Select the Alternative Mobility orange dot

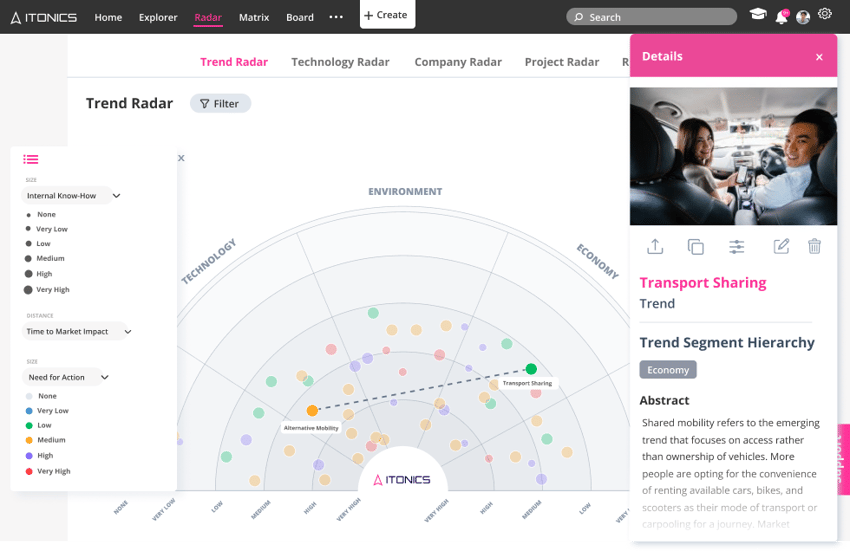(x=312, y=411)
